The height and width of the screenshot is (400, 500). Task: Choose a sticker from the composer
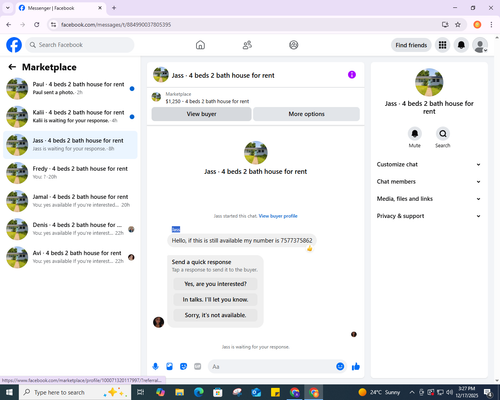click(x=183, y=367)
